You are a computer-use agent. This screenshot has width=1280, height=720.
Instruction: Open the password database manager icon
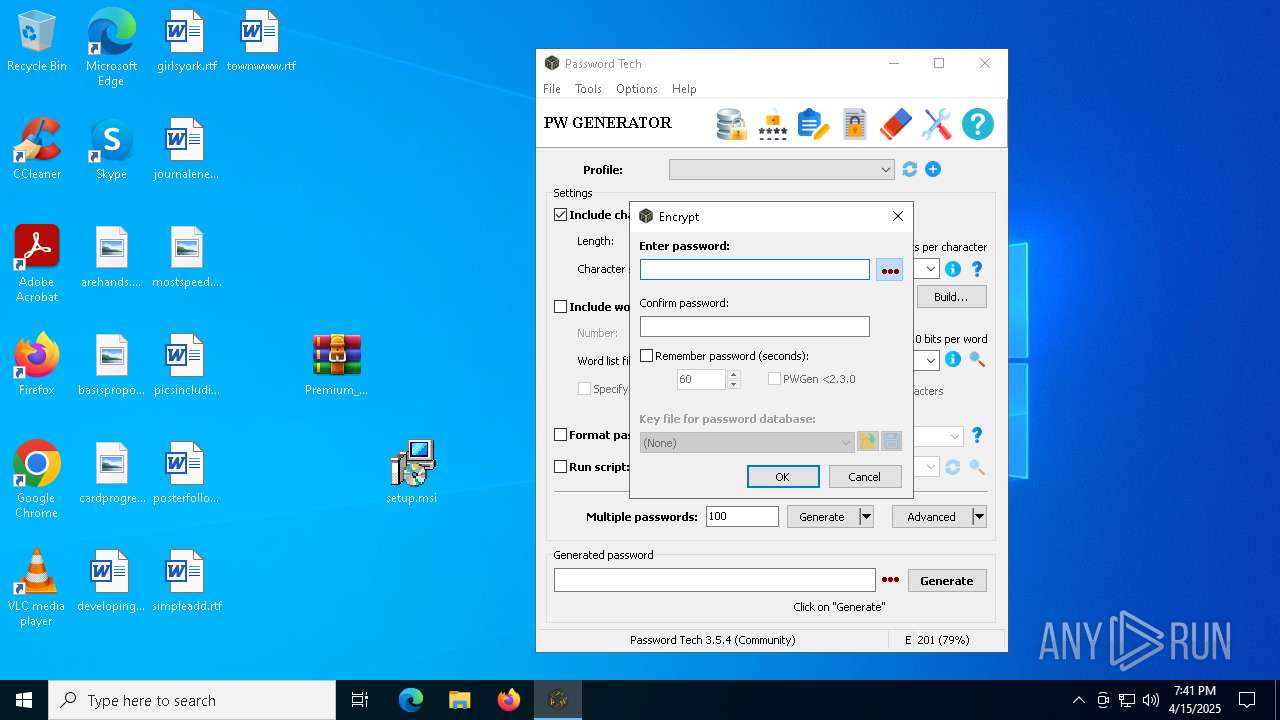(x=732, y=124)
